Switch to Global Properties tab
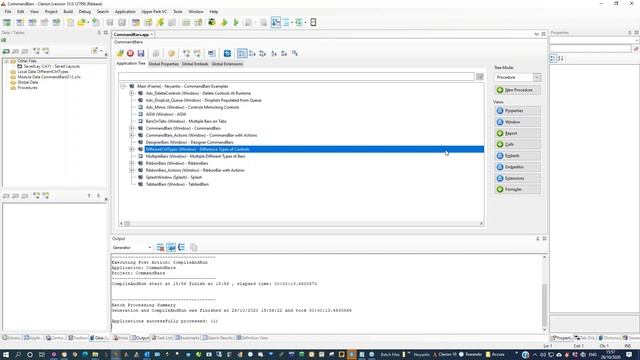 [163, 64]
